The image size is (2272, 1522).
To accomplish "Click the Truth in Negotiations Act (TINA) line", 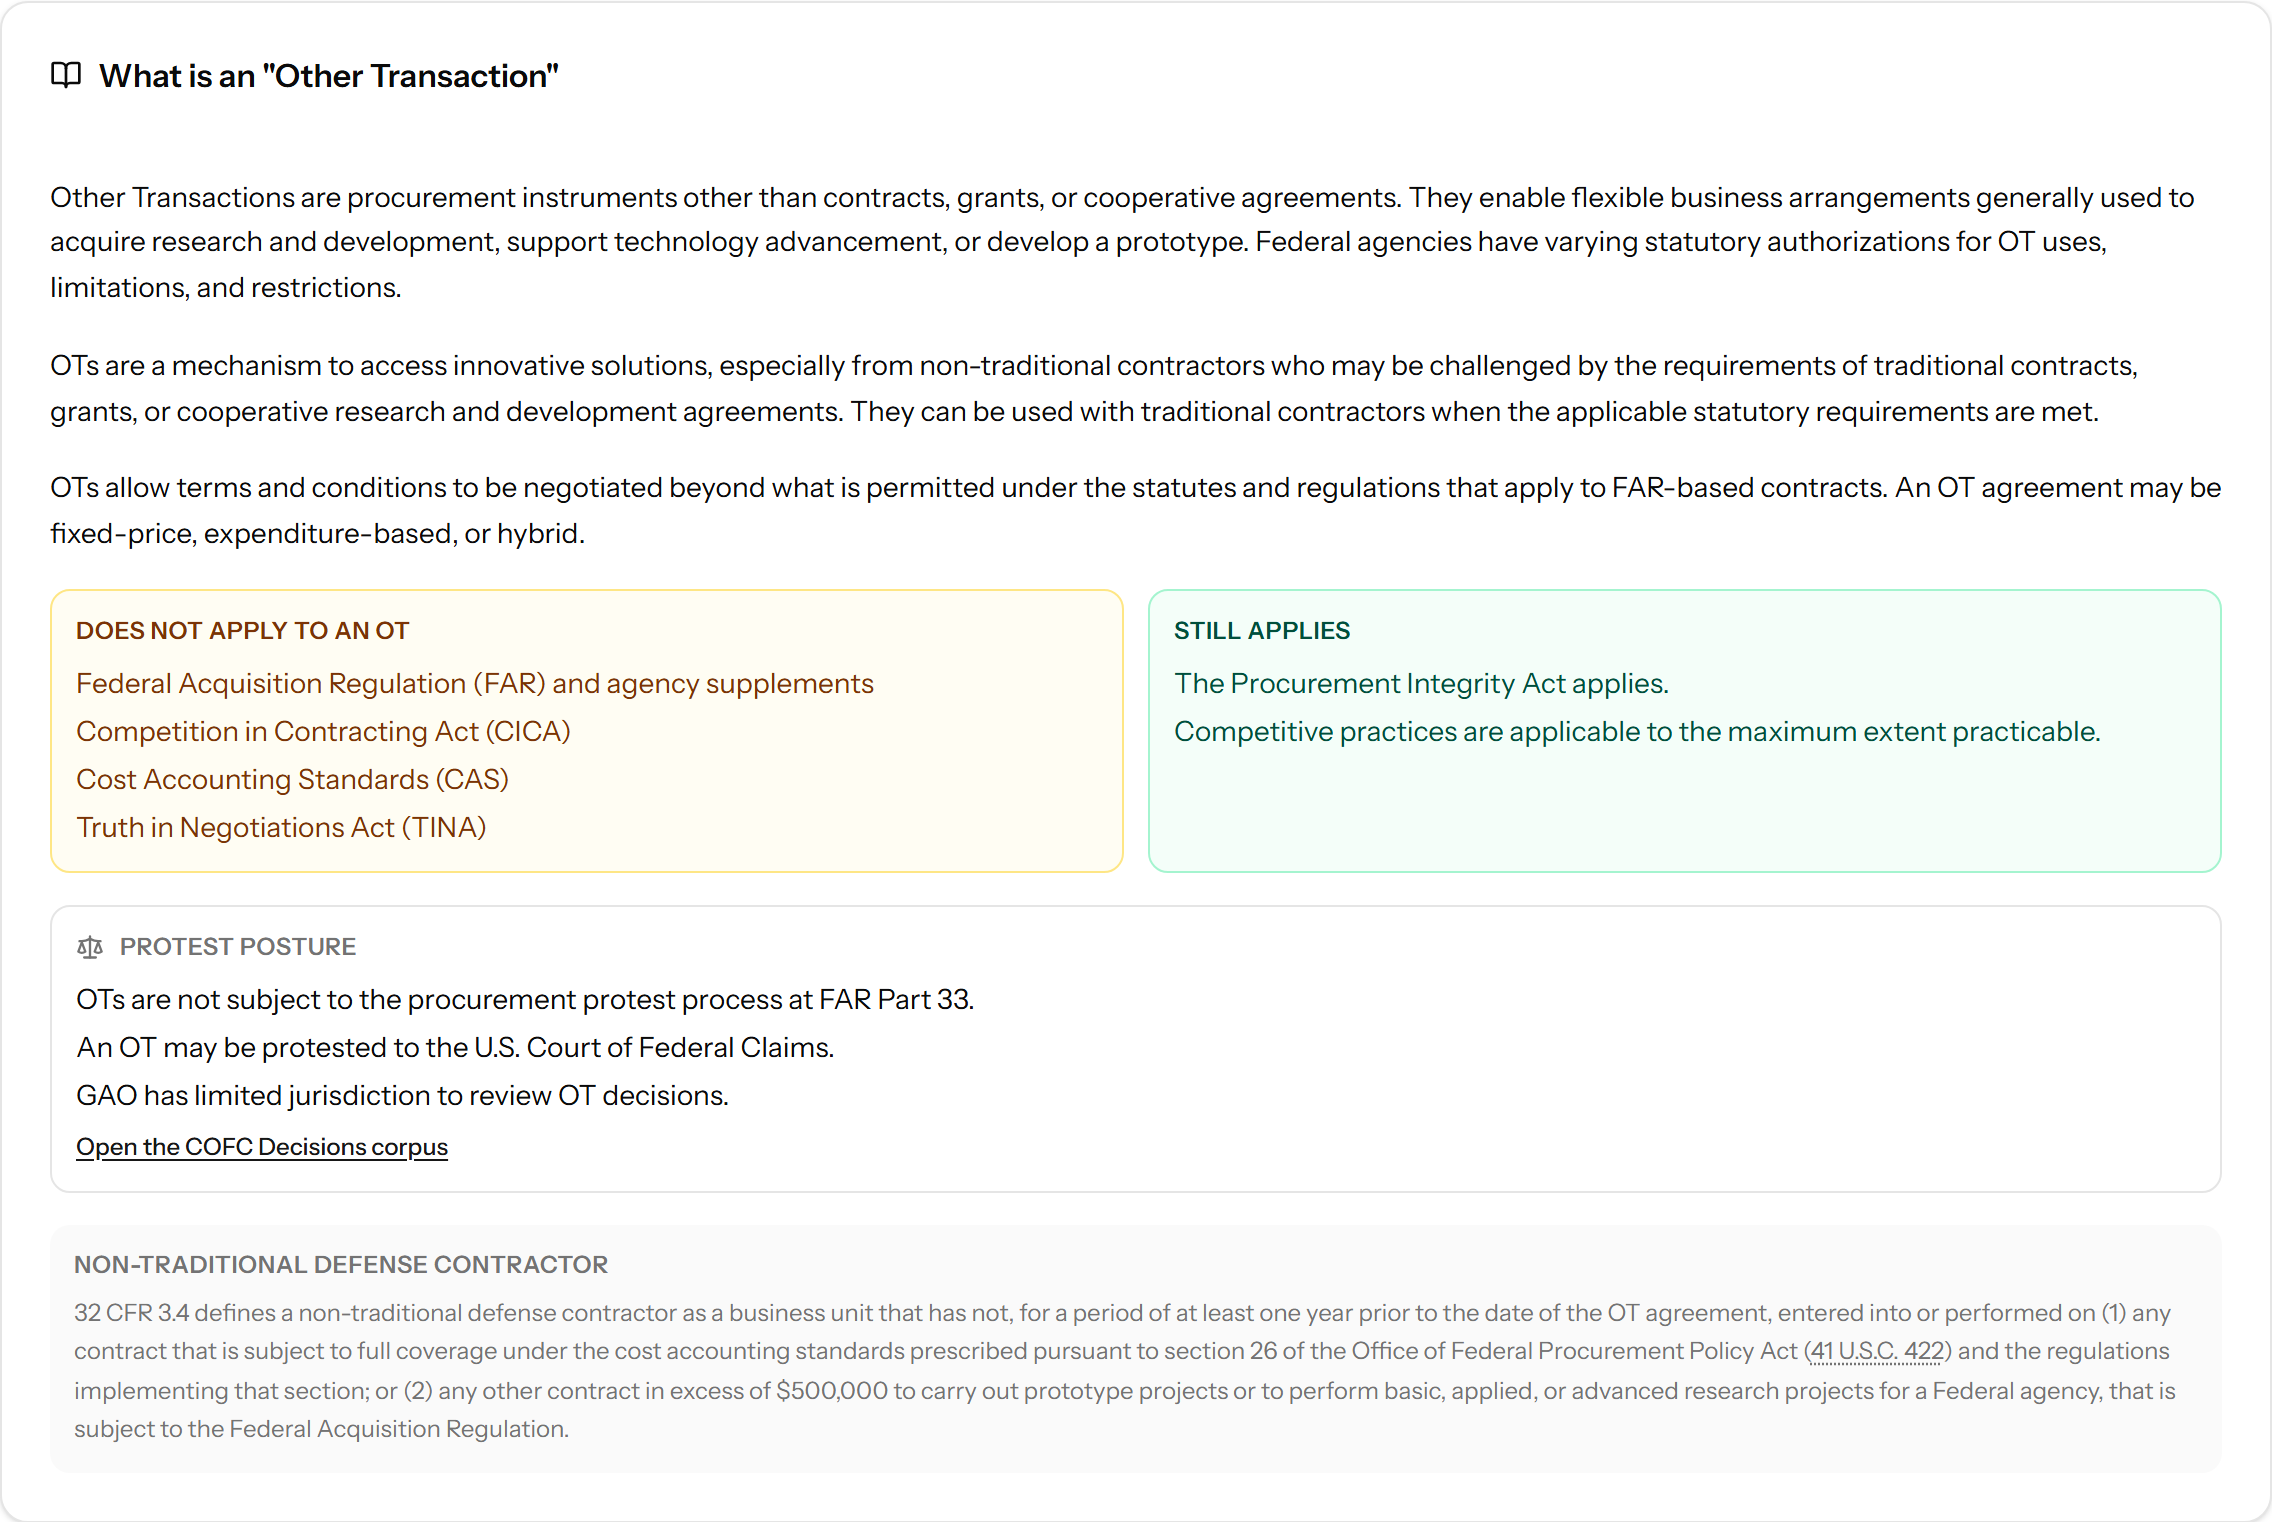I will (x=281, y=828).
